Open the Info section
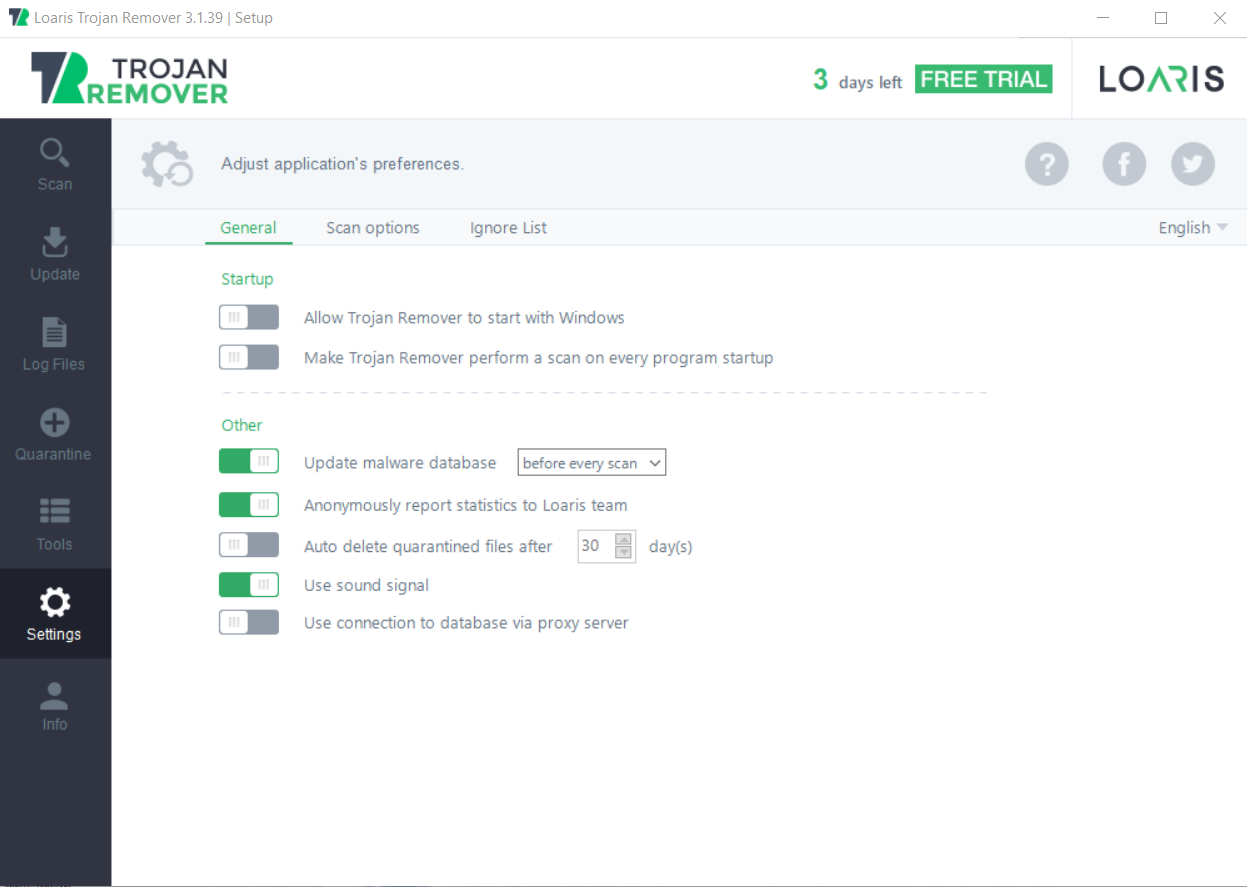1247x887 pixels. click(x=55, y=704)
